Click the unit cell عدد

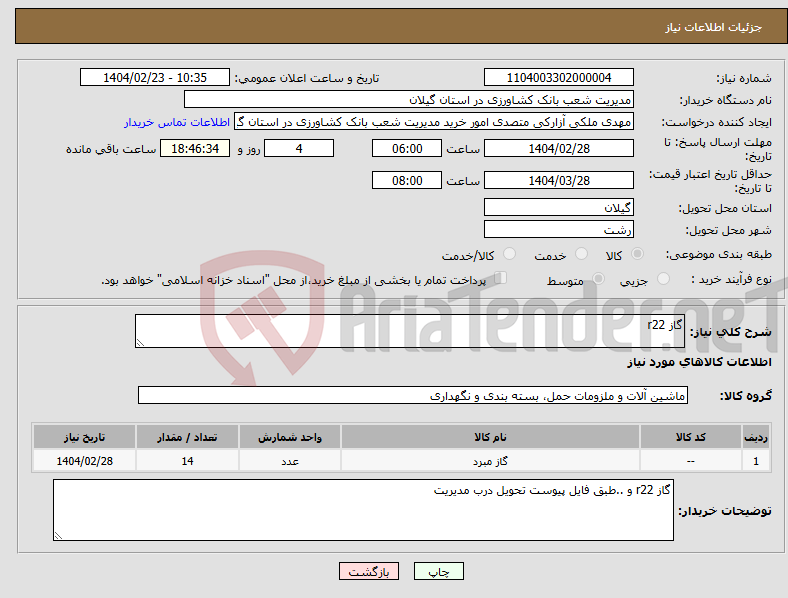(290, 461)
